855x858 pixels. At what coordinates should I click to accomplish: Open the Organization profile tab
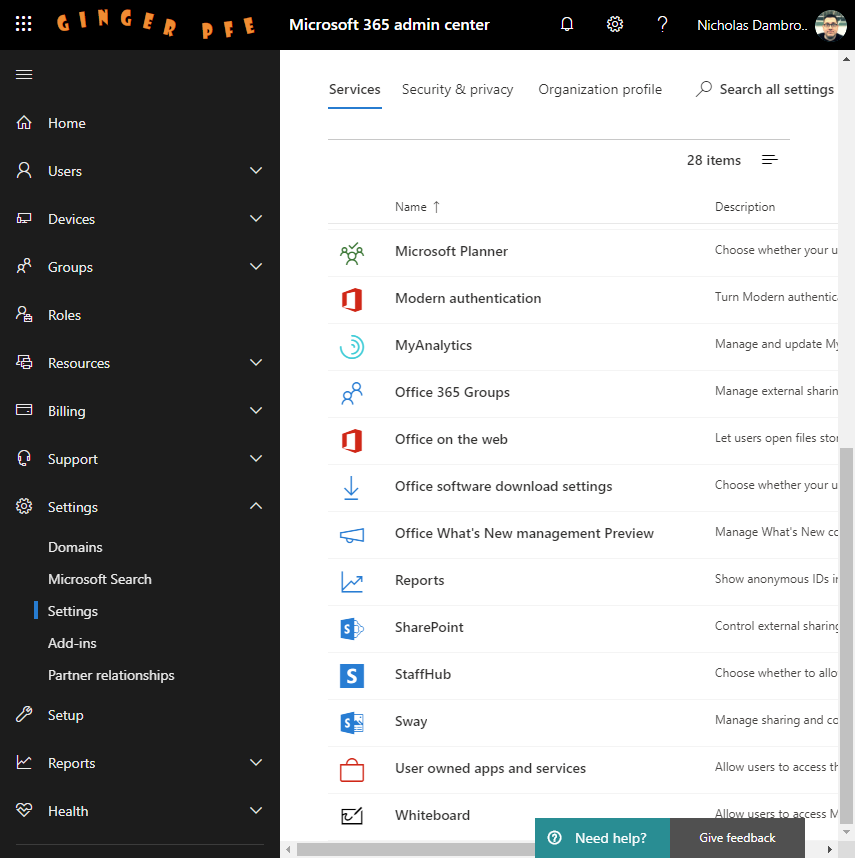[599, 89]
